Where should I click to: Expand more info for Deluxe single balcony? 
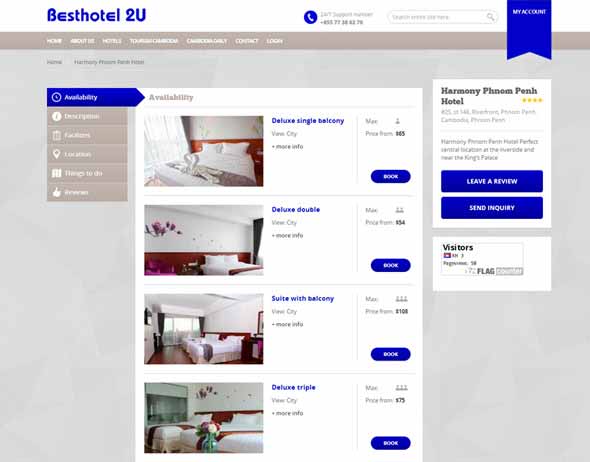coord(287,147)
